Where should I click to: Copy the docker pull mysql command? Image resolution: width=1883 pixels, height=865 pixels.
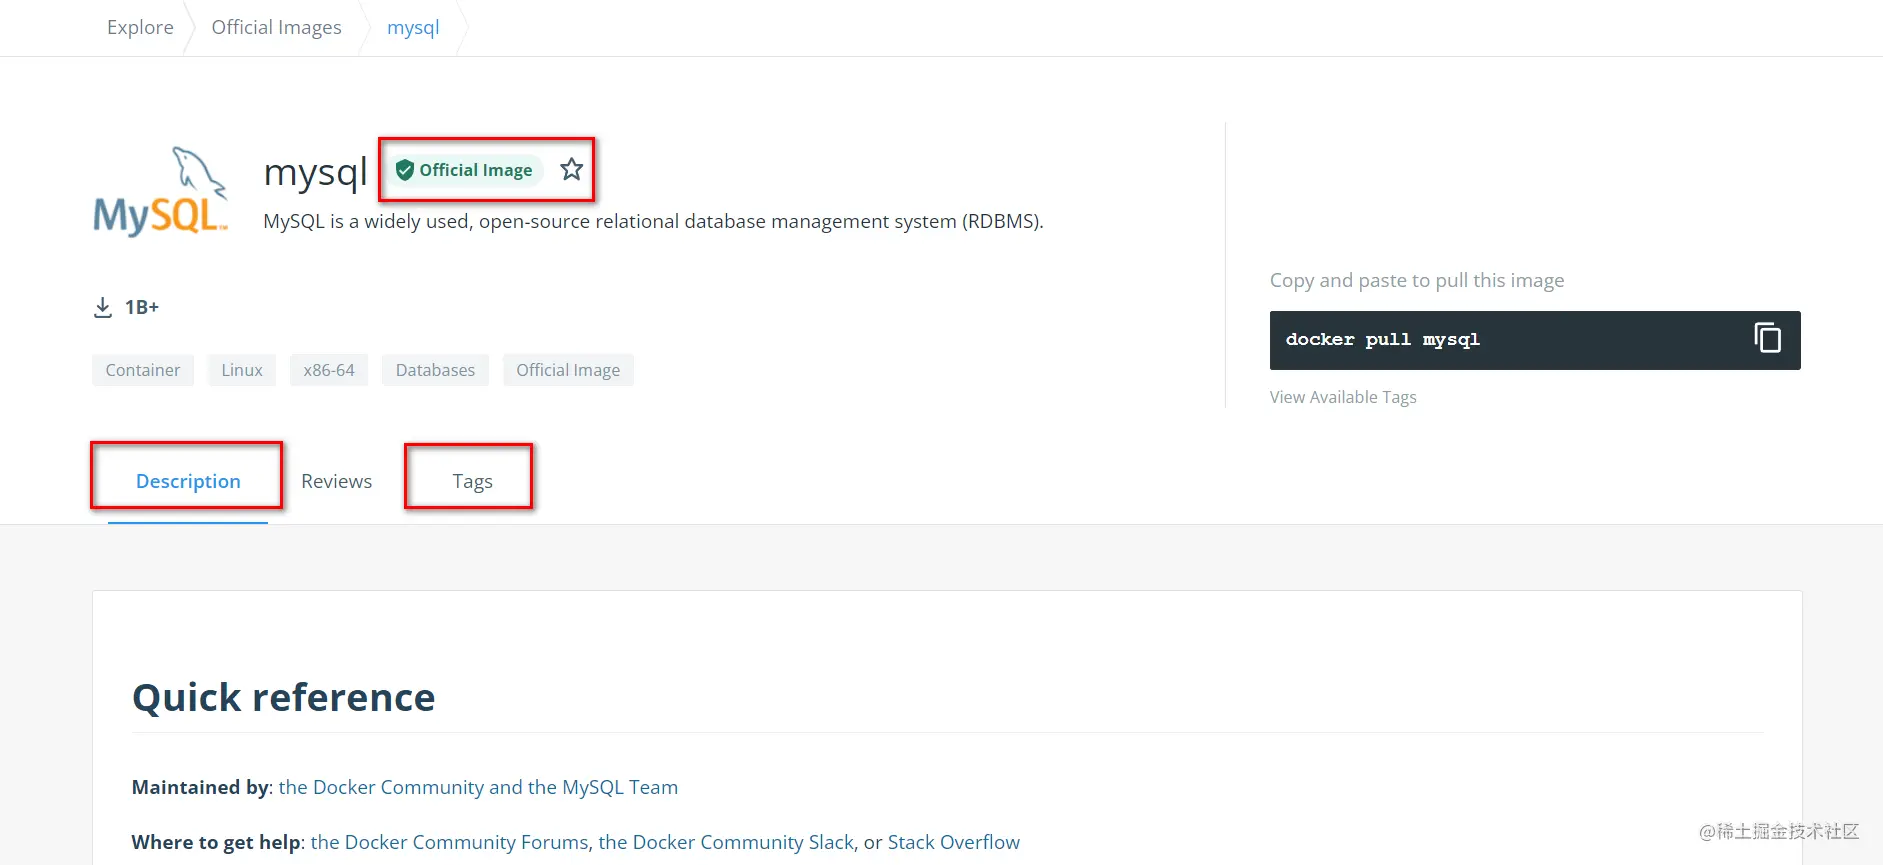click(x=1767, y=338)
